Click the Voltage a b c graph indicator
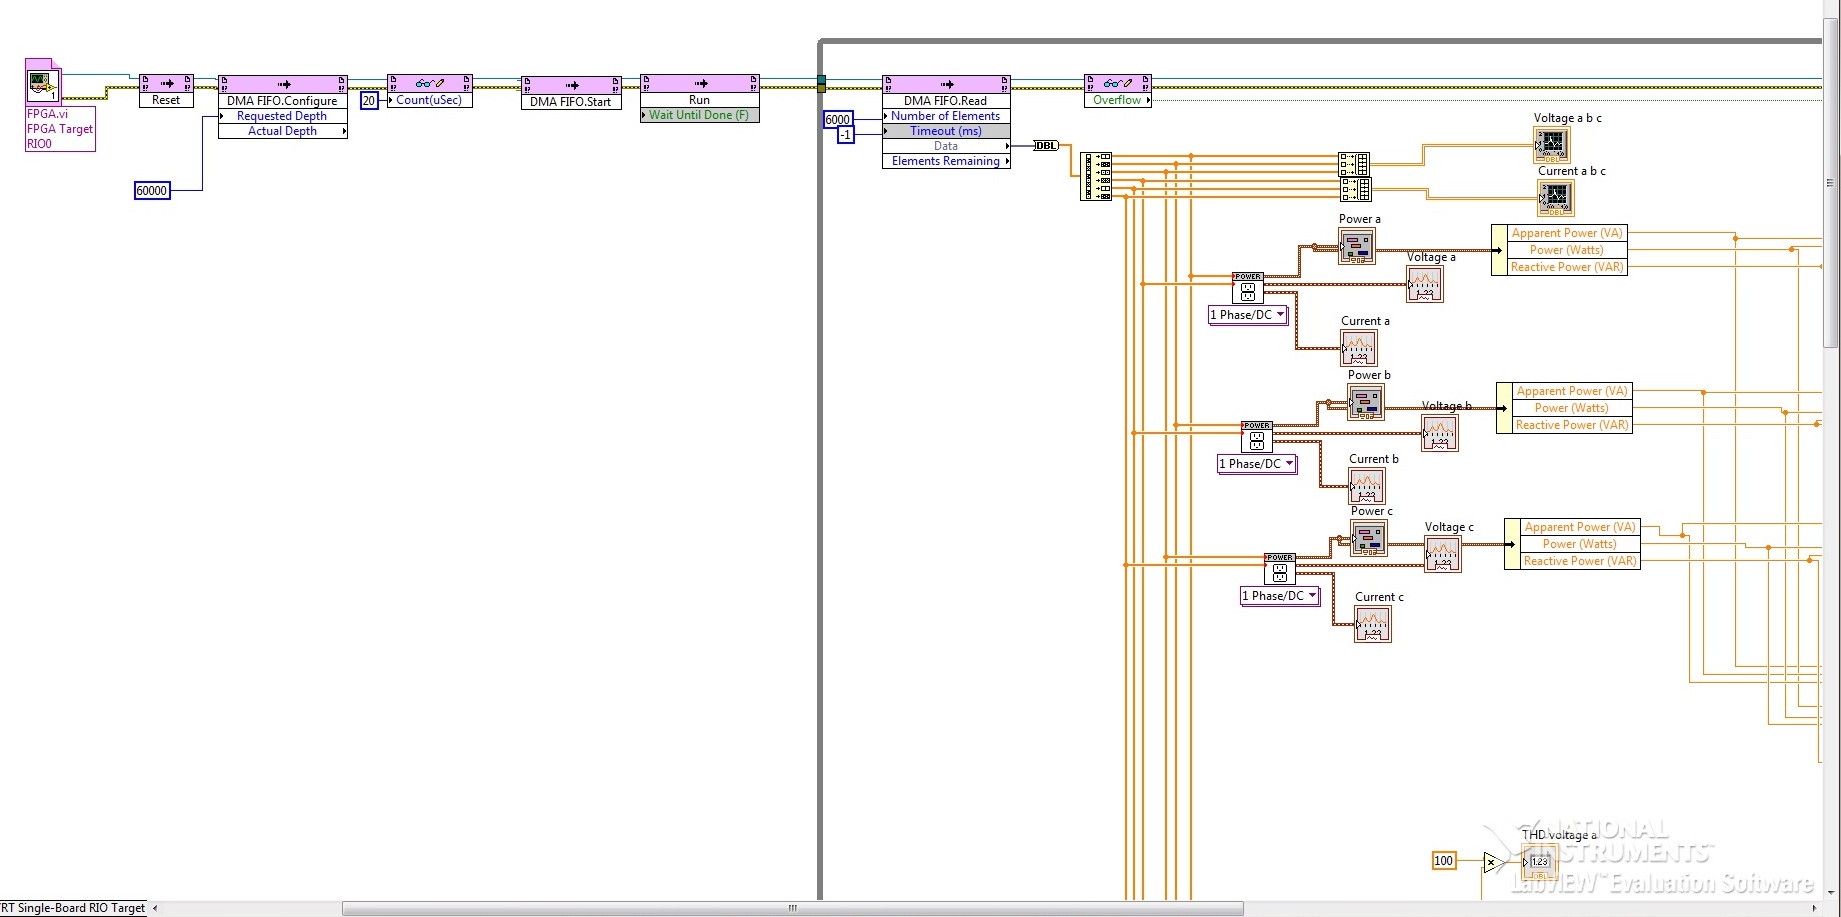This screenshot has width=1841, height=917. point(1552,145)
